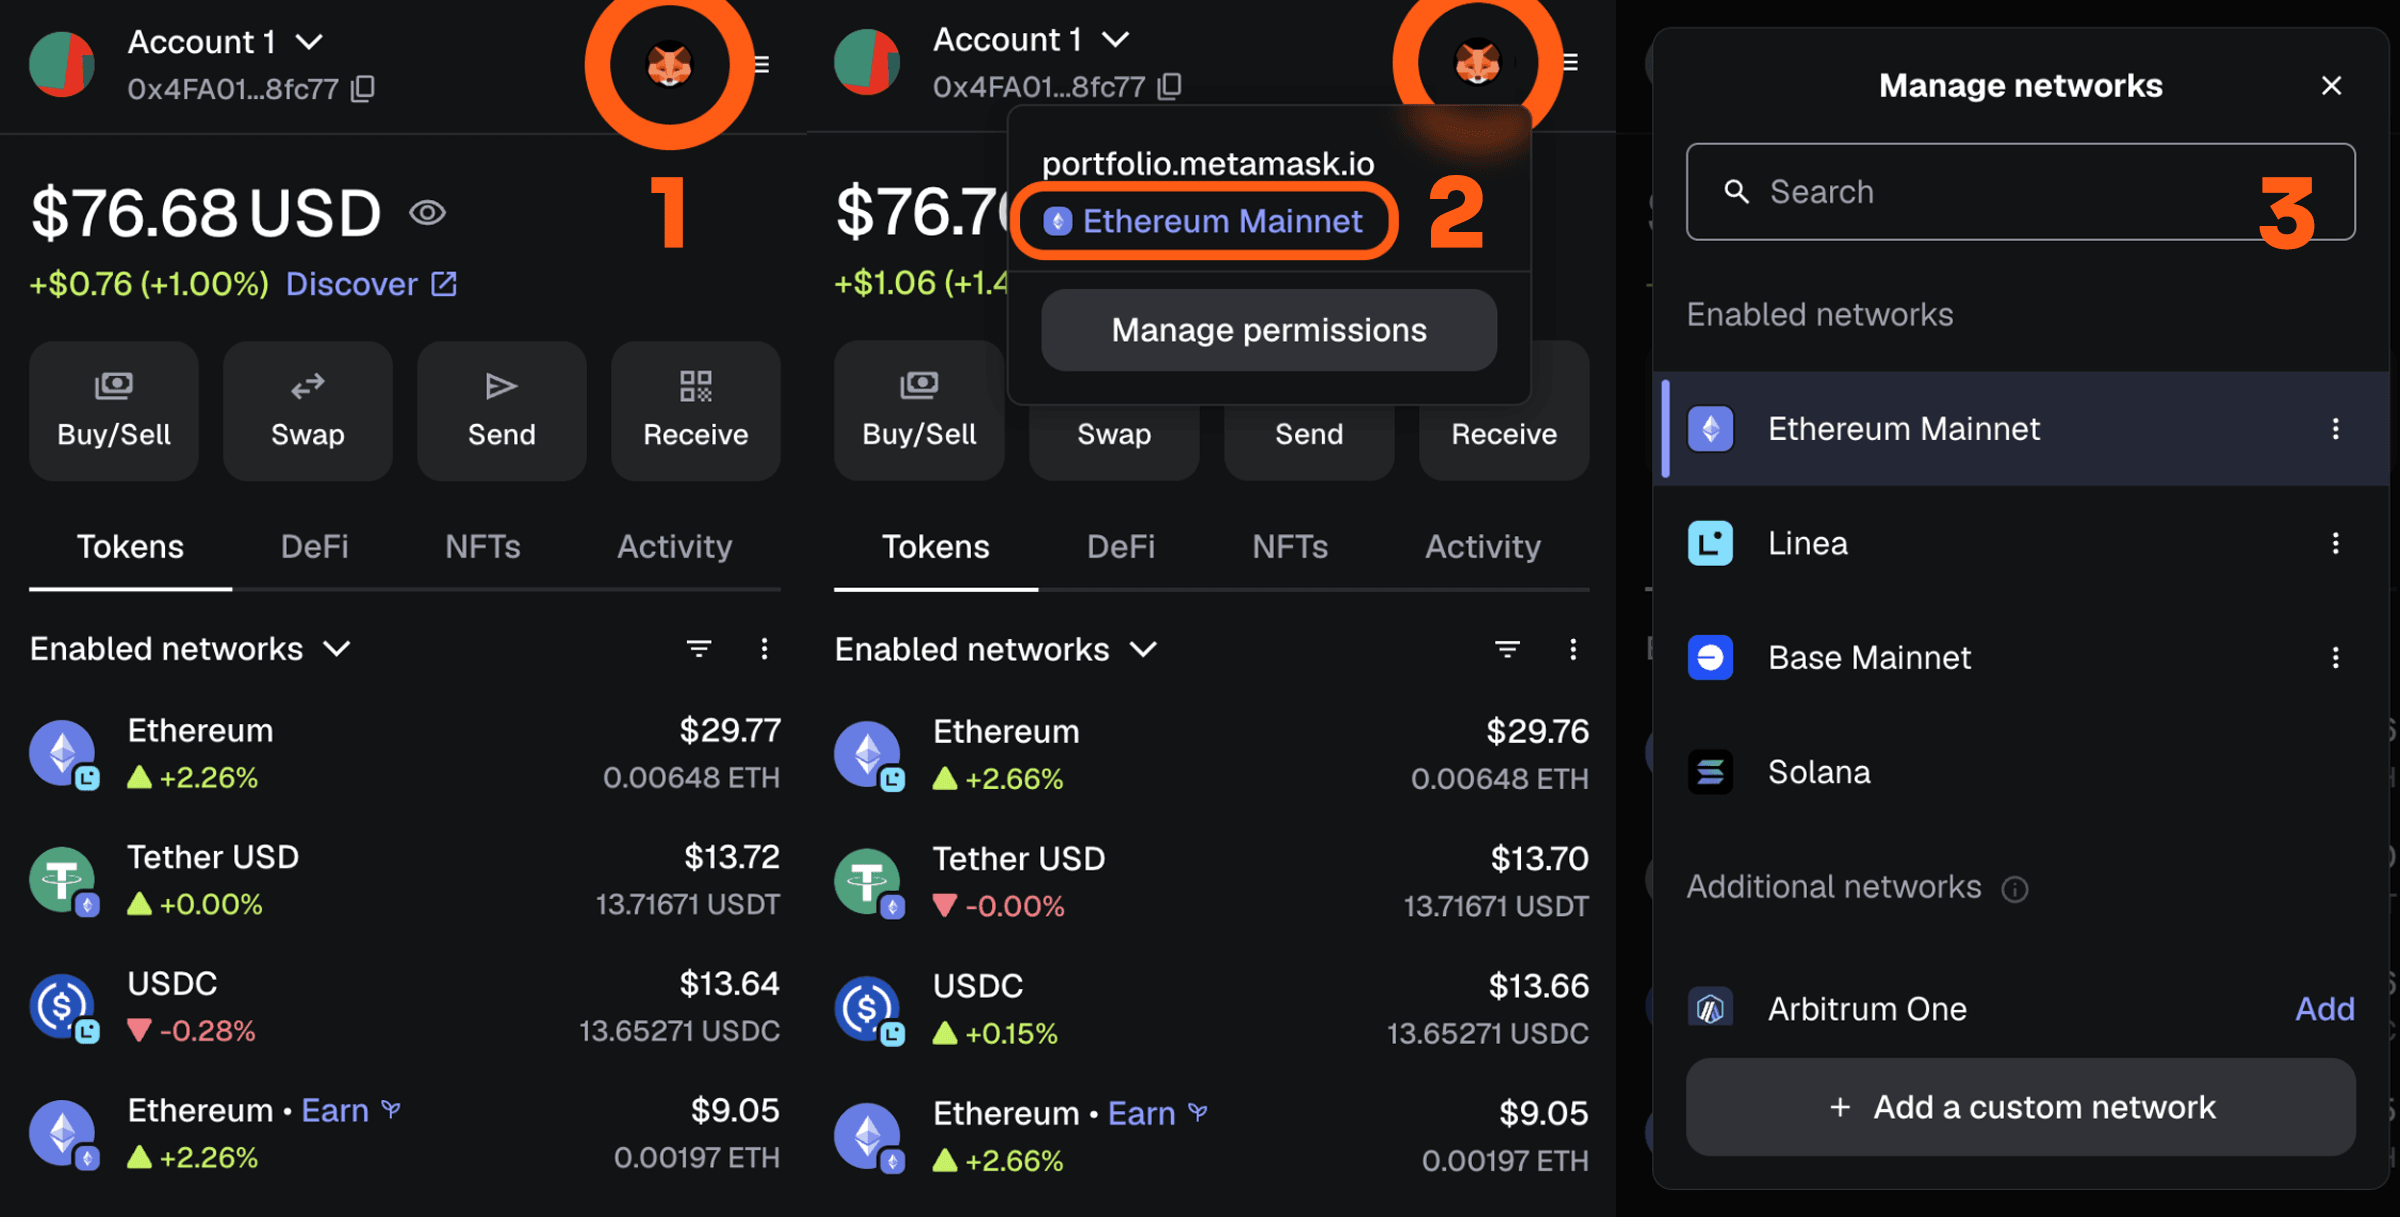Image resolution: width=2400 pixels, height=1217 pixels.
Task: Click Manage permissions button
Action: tap(1269, 330)
